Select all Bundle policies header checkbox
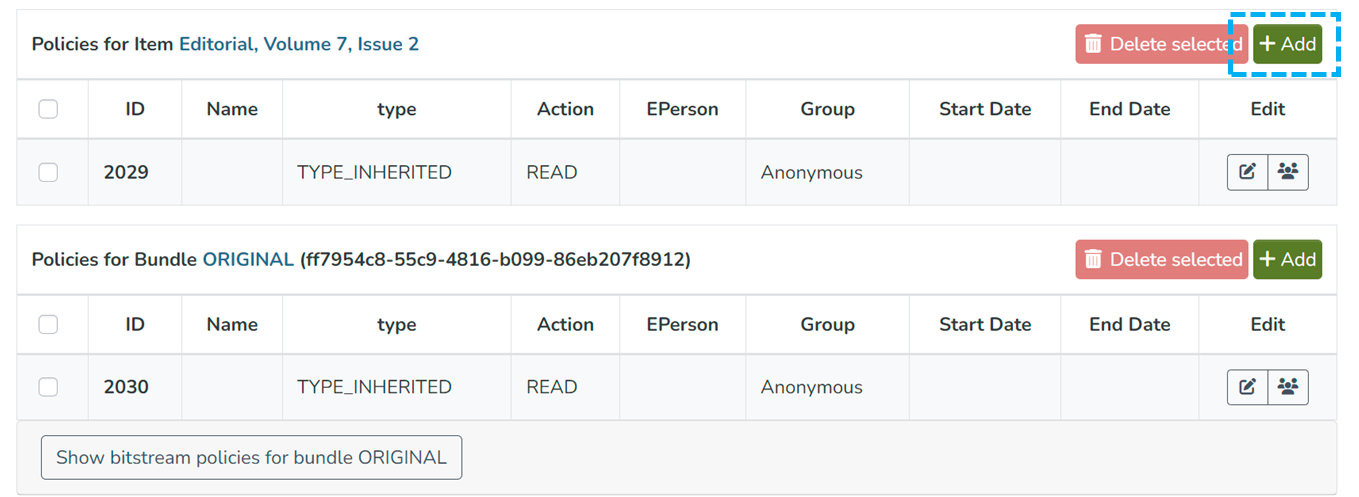The image size is (1359, 497). pyautogui.click(x=48, y=324)
